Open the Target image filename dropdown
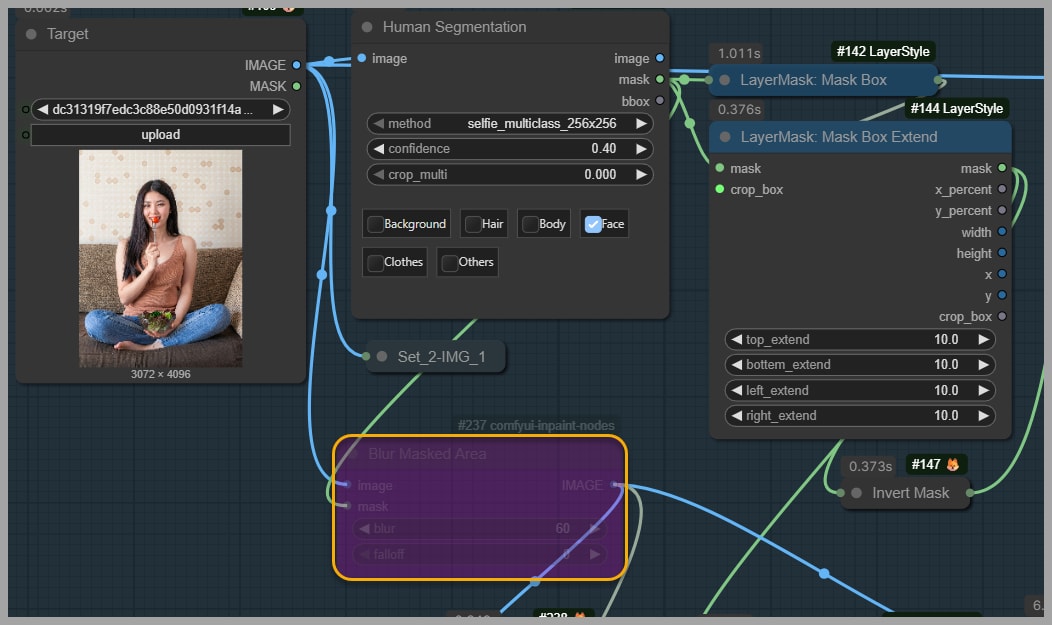 point(160,109)
